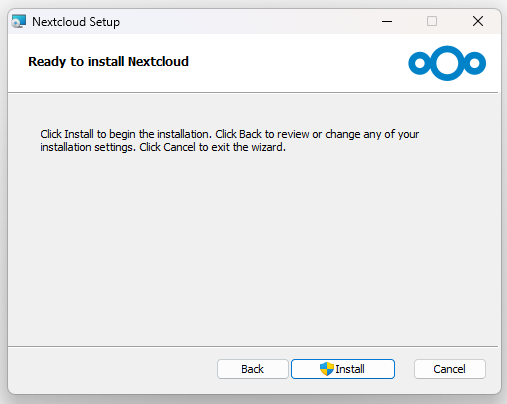
Task: Click the "Ready to install Nextcloud" heading
Action: click(108, 62)
